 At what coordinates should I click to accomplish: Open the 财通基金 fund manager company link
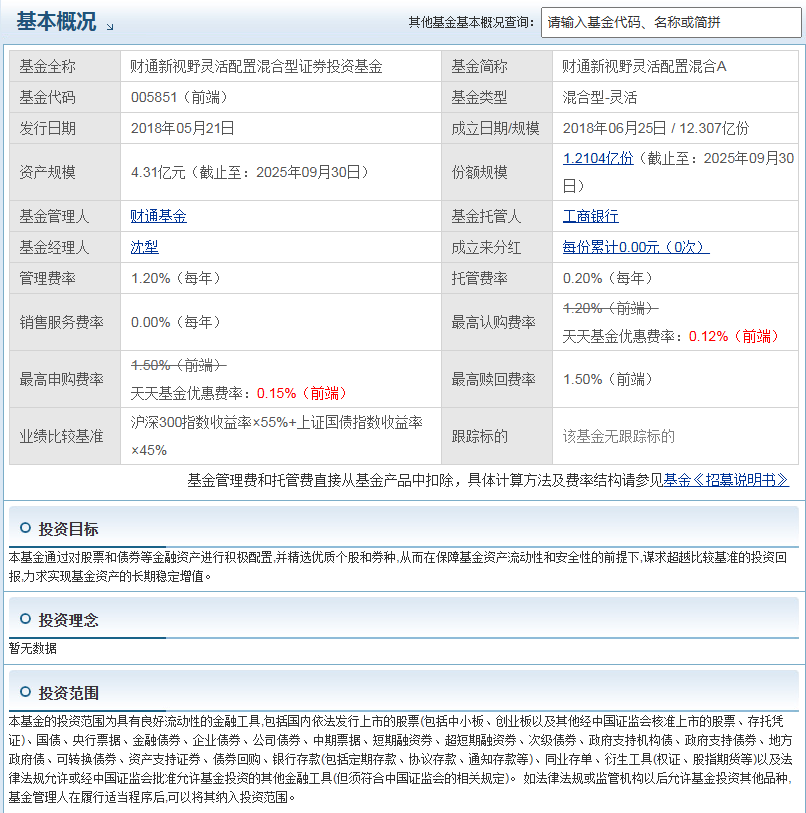pos(159,216)
